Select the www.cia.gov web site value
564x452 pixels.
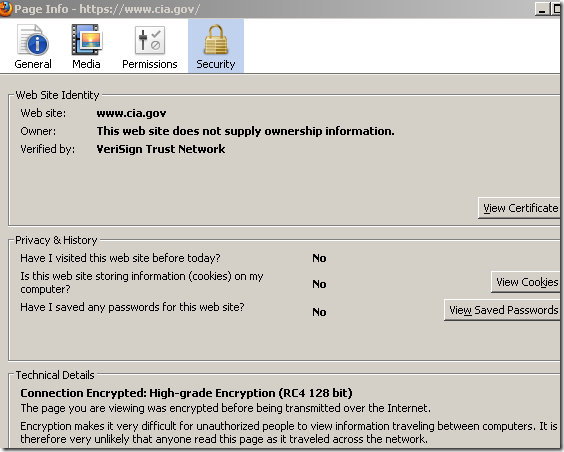tap(131, 113)
